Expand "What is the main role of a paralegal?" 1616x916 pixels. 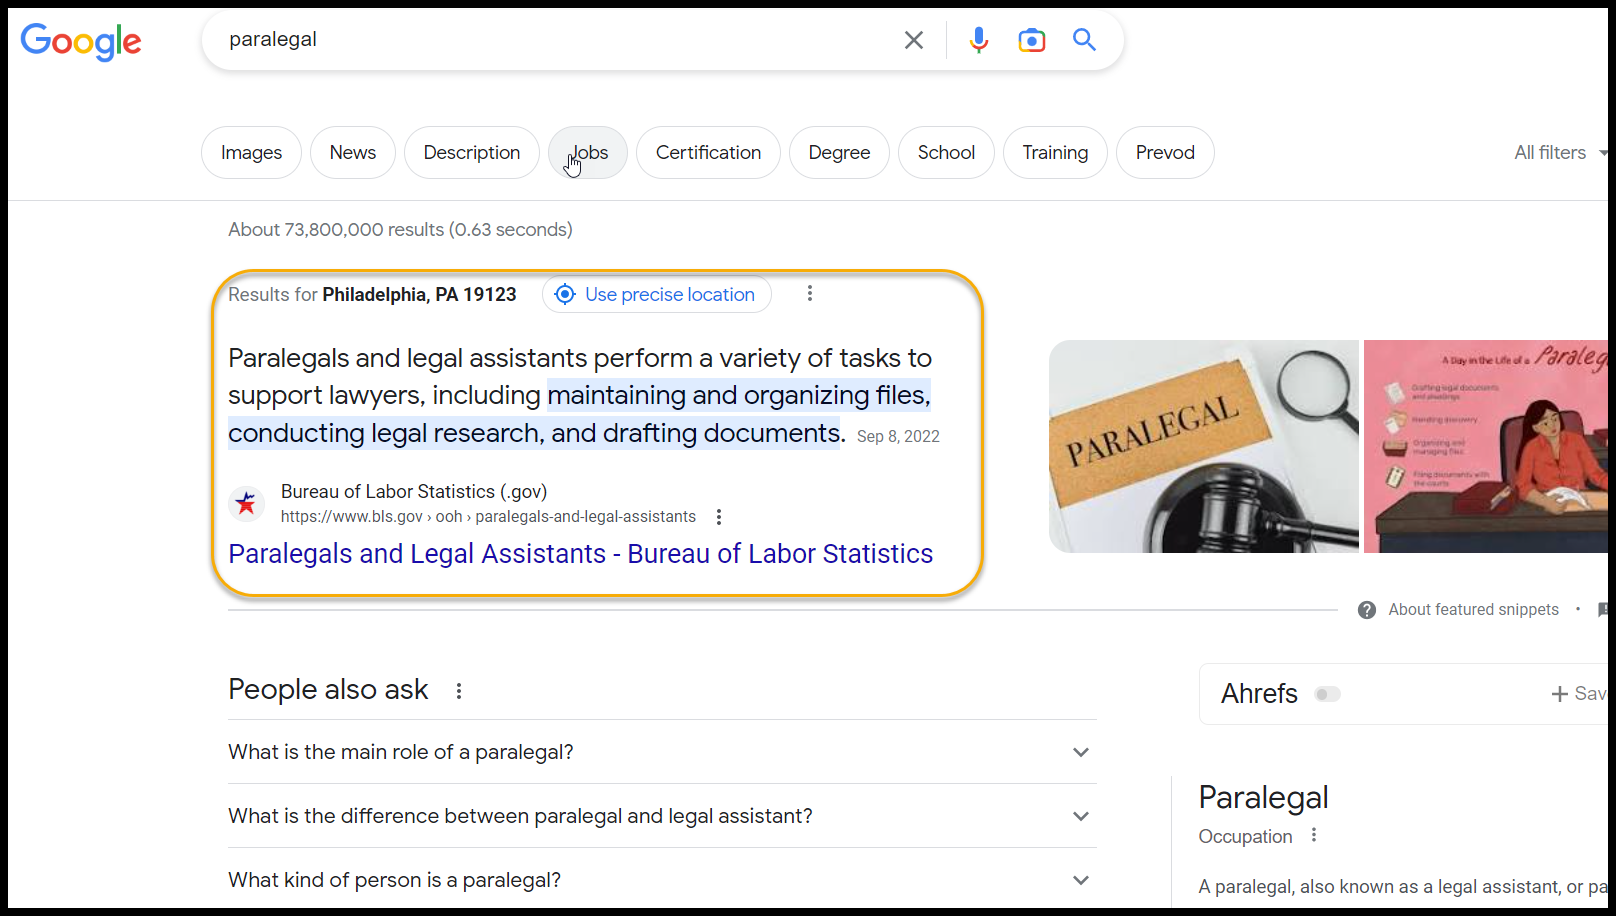[1080, 752]
